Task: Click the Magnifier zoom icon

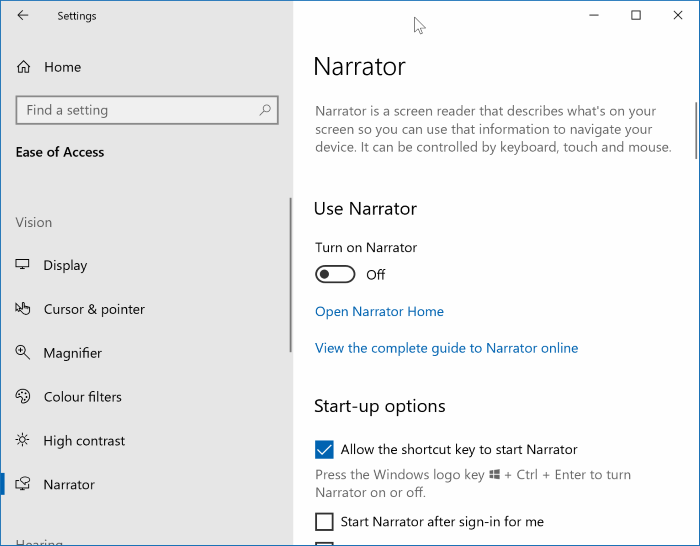Action: tap(22, 353)
